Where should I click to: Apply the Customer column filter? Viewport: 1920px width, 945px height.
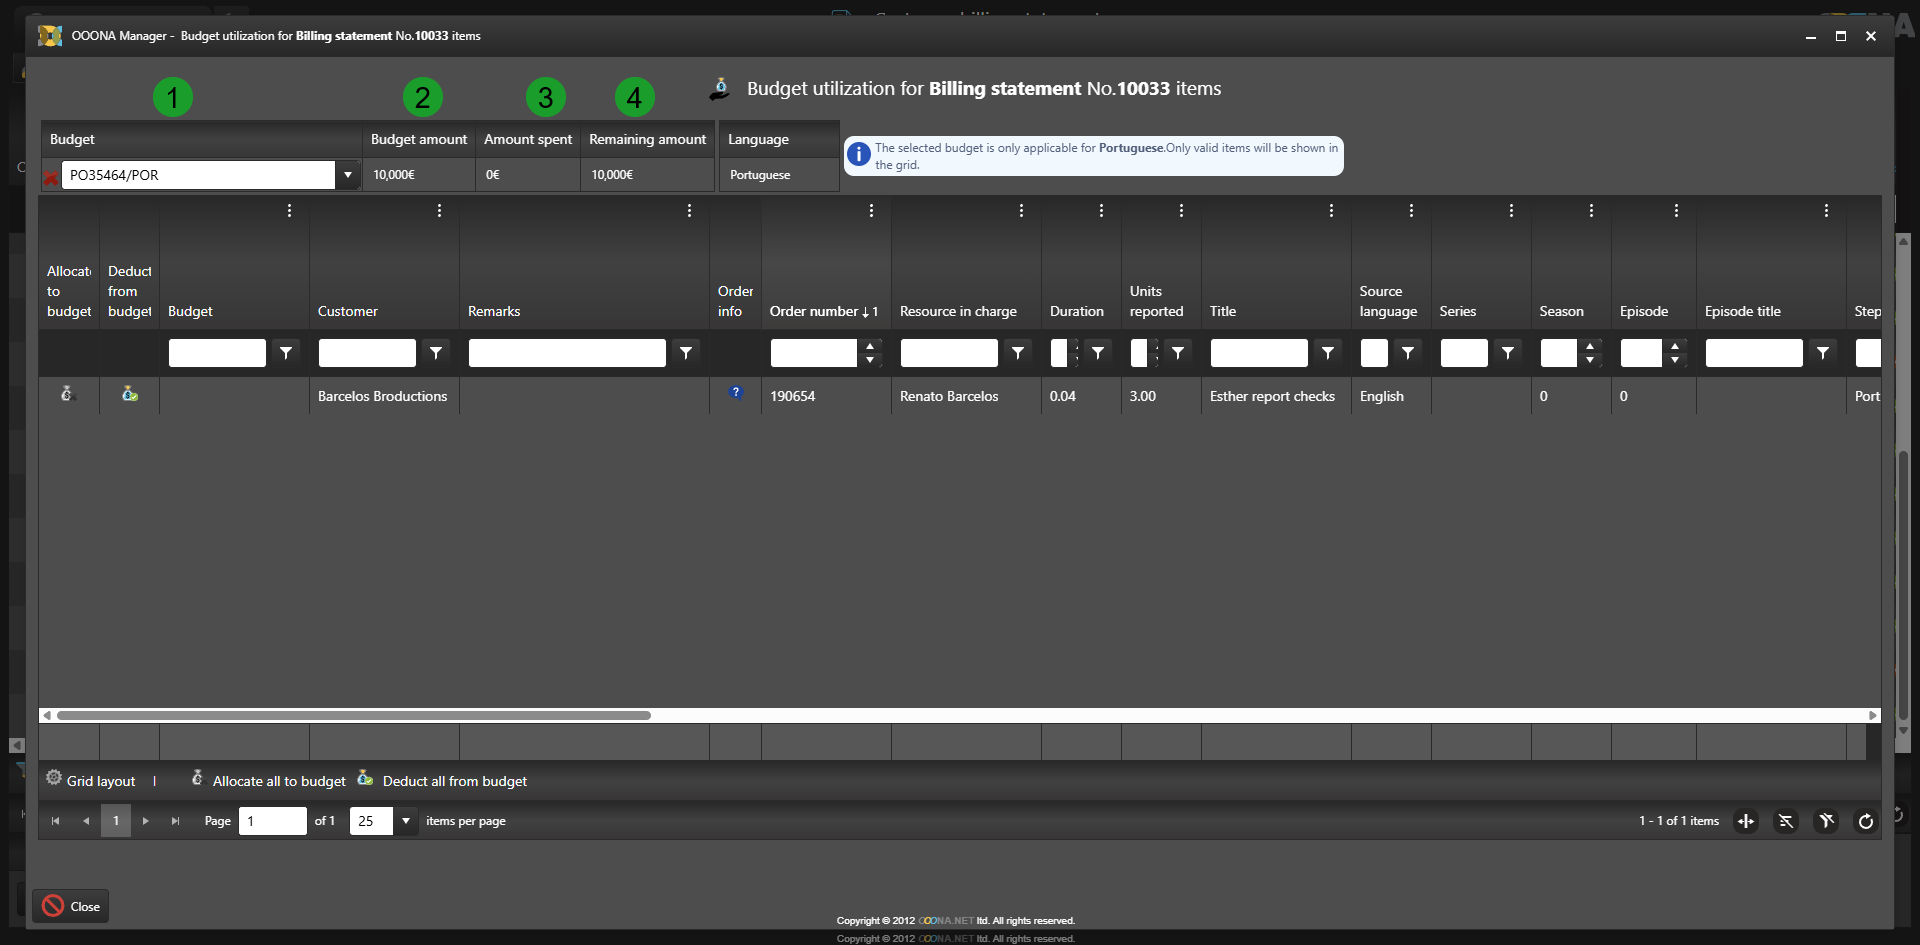[436, 353]
